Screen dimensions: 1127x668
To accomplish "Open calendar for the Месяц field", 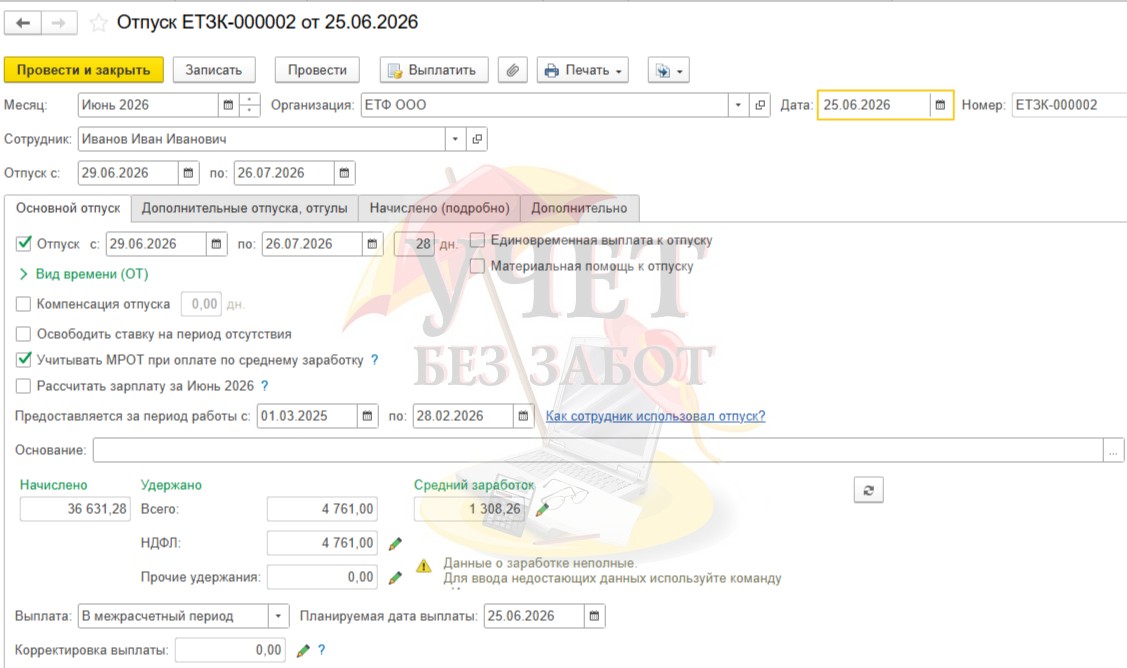I will point(228,105).
